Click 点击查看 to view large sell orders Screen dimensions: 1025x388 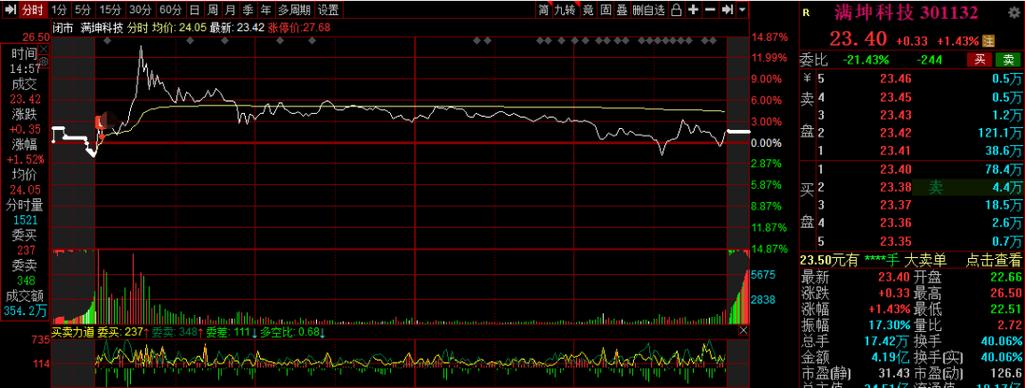[993, 261]
